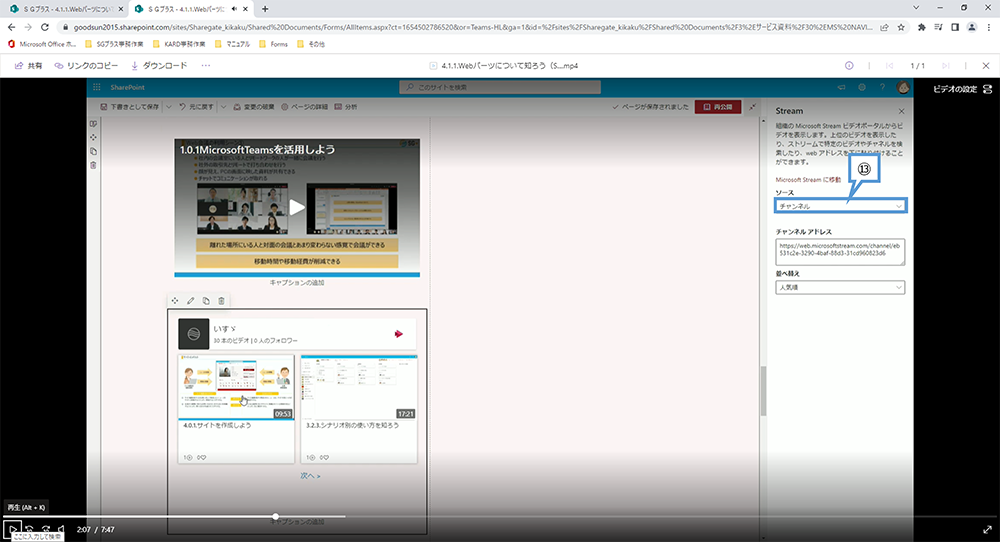Open Chrome three-dot menu

989,27
